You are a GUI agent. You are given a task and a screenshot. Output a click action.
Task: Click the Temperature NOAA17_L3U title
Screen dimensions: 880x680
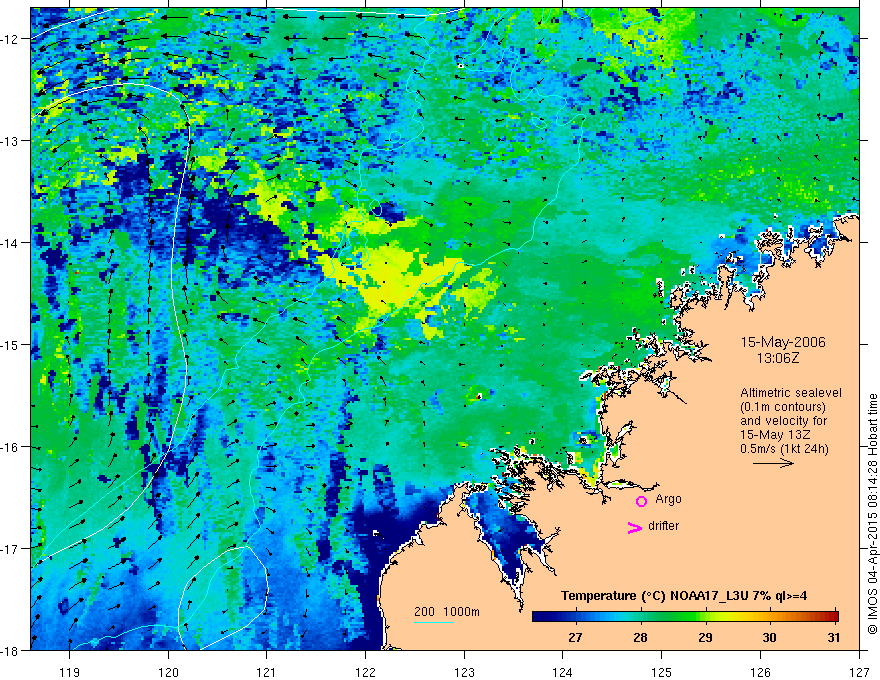(x=684, y=596)
